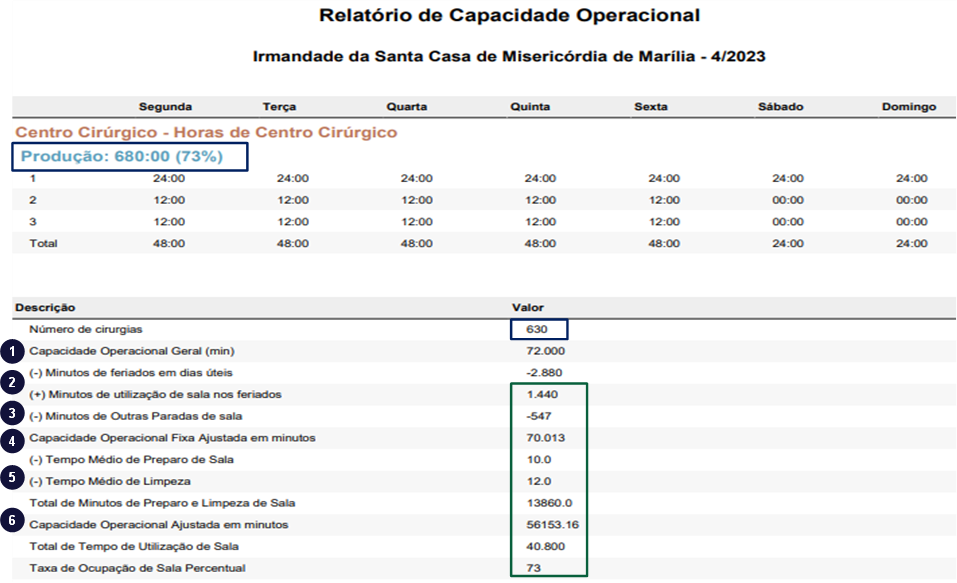Select the value -547
This screenshot has width=957, height=583.
click(x=539, y=416)
